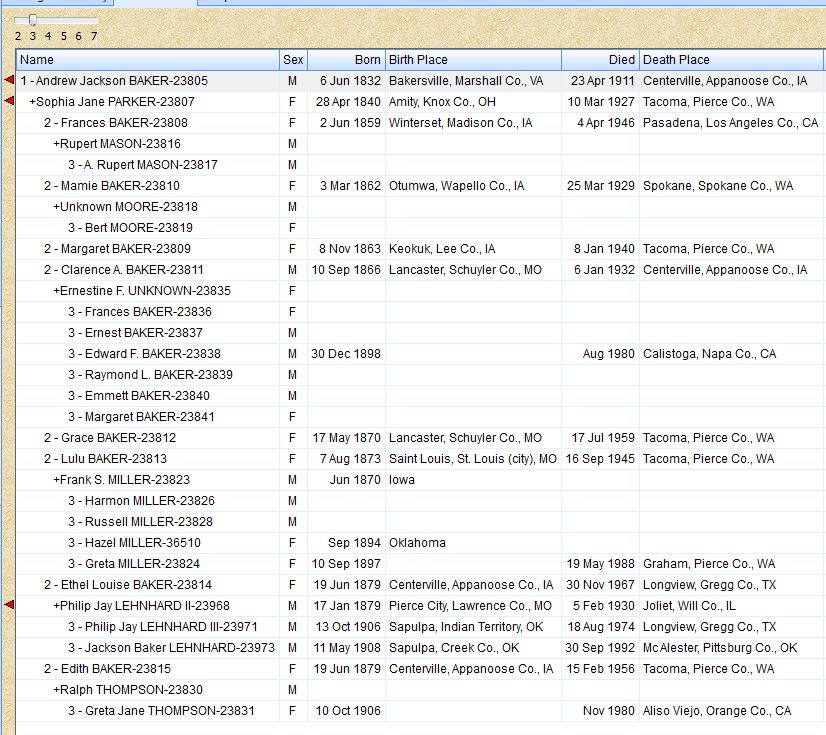Click birth place Keokuk, Lee Co., IA
The width and height of the screenshot is (826, 735).
tap(442, 249)
